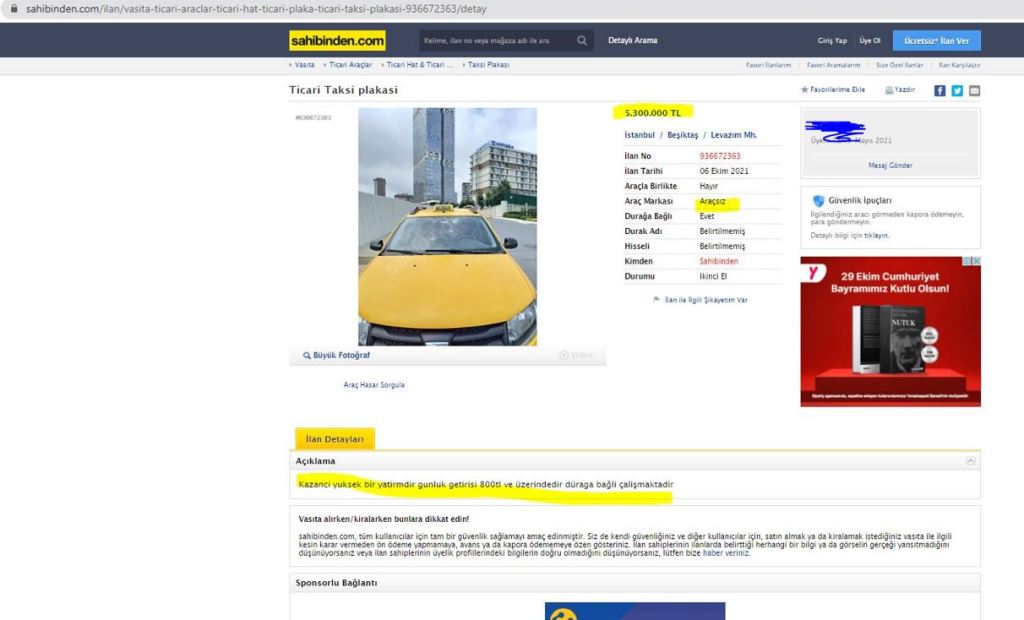Close the ad using the X icon
Image resolution: width=1024 pixels, height=620 pixels.
tap(976, 262)
